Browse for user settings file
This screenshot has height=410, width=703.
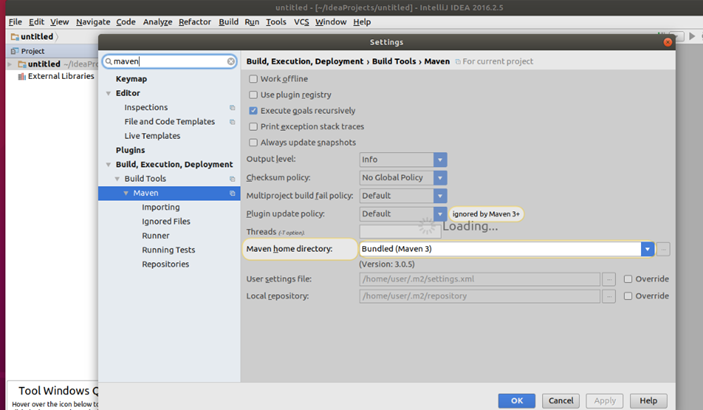[609, 279]
